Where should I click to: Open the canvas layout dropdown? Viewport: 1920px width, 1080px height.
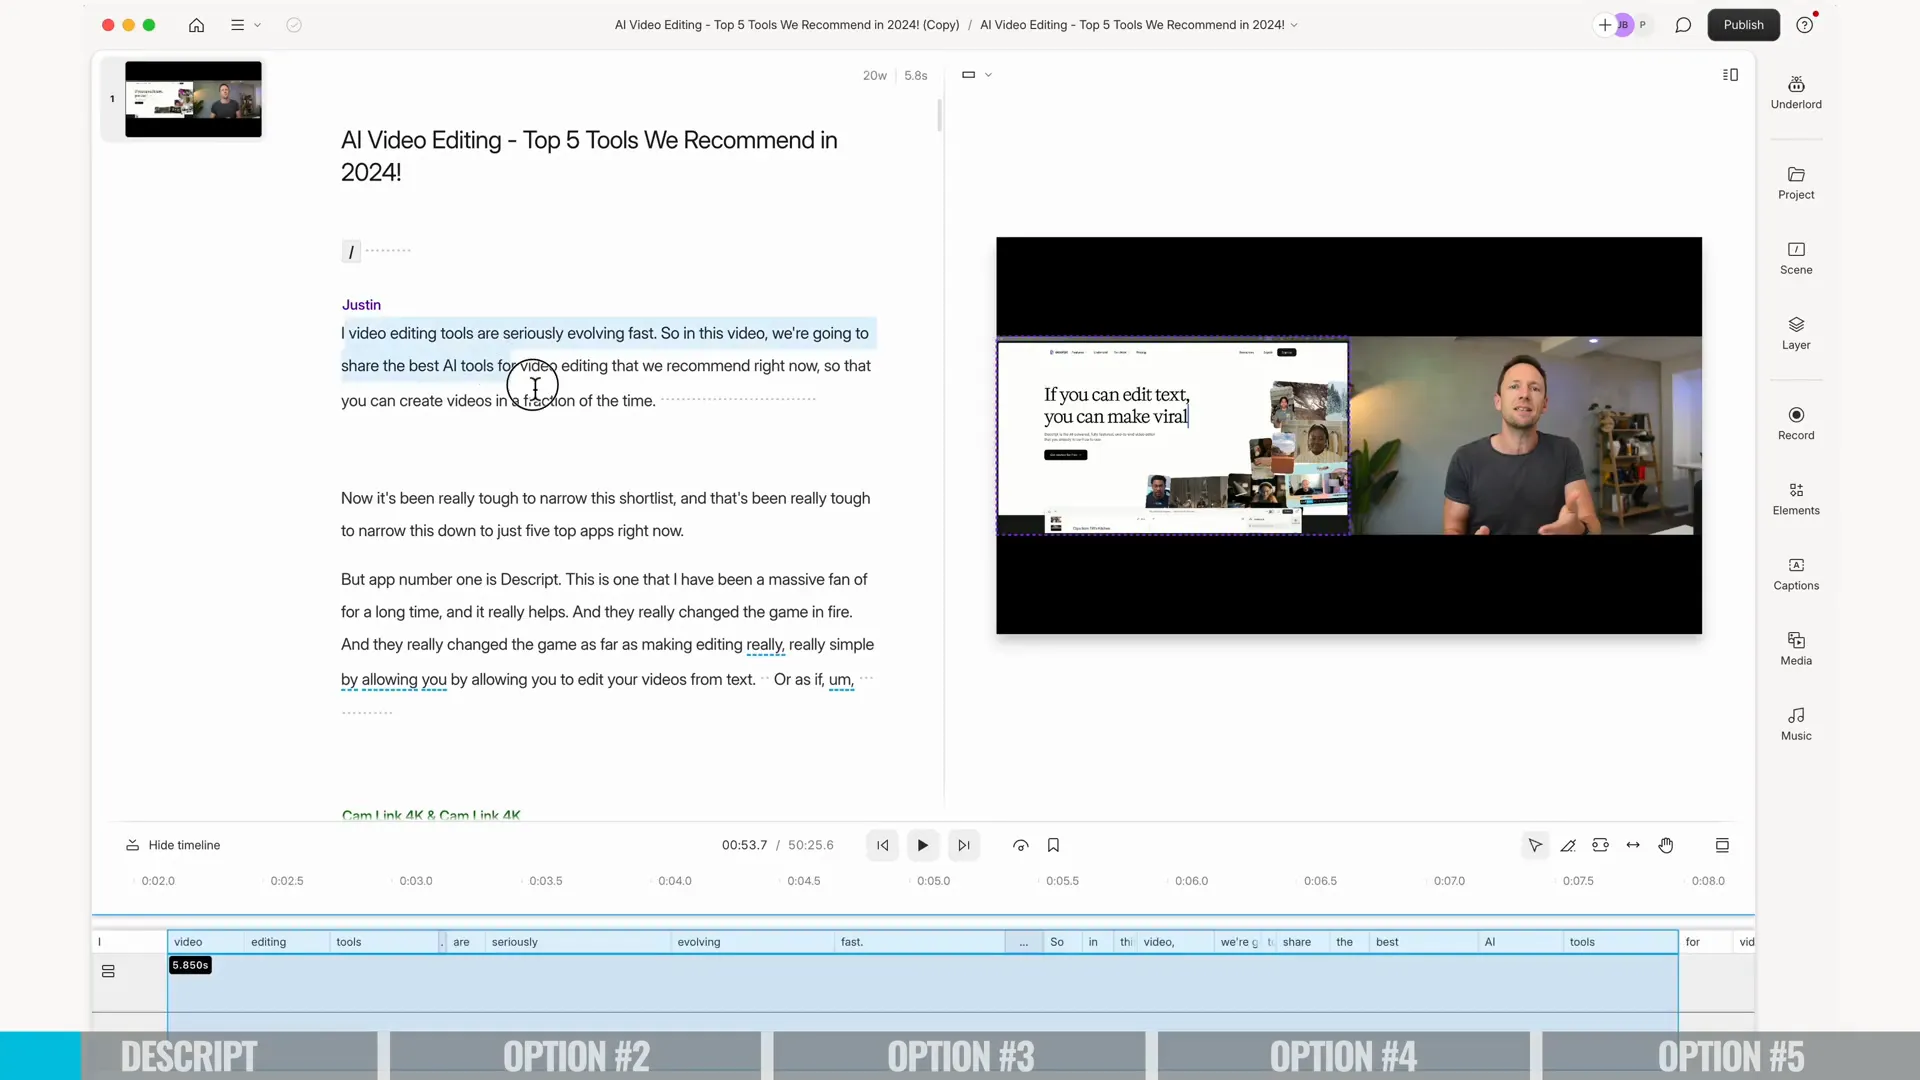coord(976,75)
